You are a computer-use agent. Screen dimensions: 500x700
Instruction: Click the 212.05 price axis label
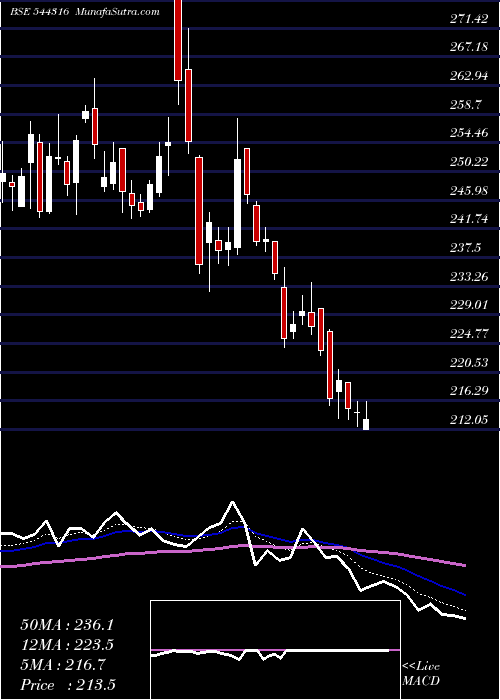(469, 420)
